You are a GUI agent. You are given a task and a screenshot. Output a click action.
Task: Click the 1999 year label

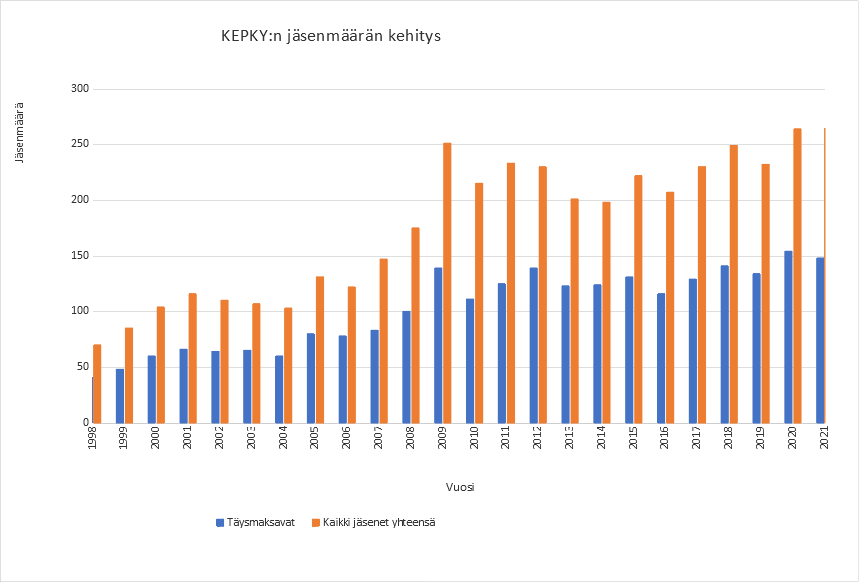(123, 437)
